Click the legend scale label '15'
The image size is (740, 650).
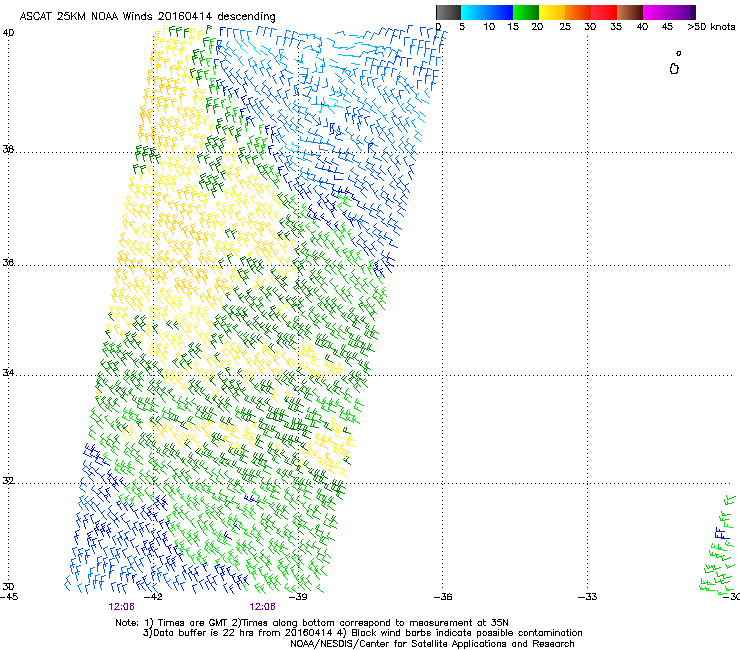513,27
